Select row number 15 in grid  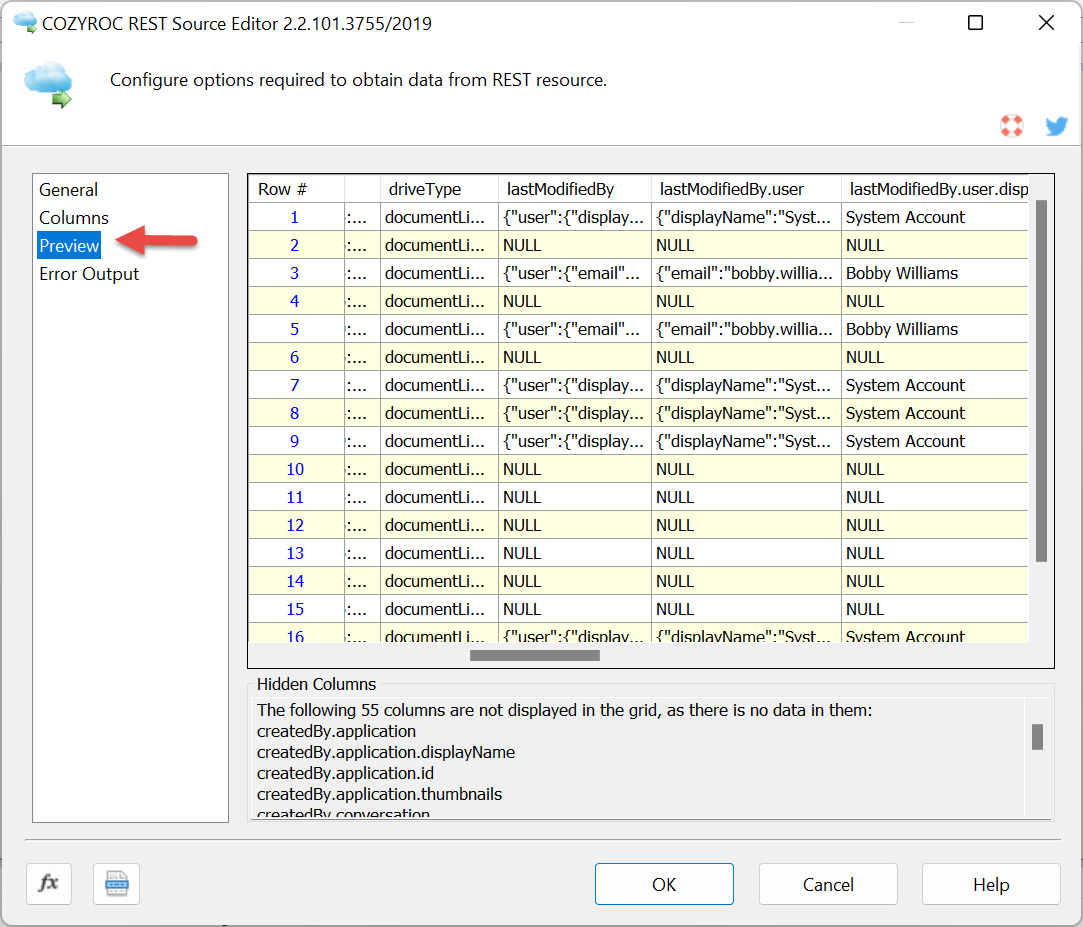pyautogui.click(x=295, y=609)
